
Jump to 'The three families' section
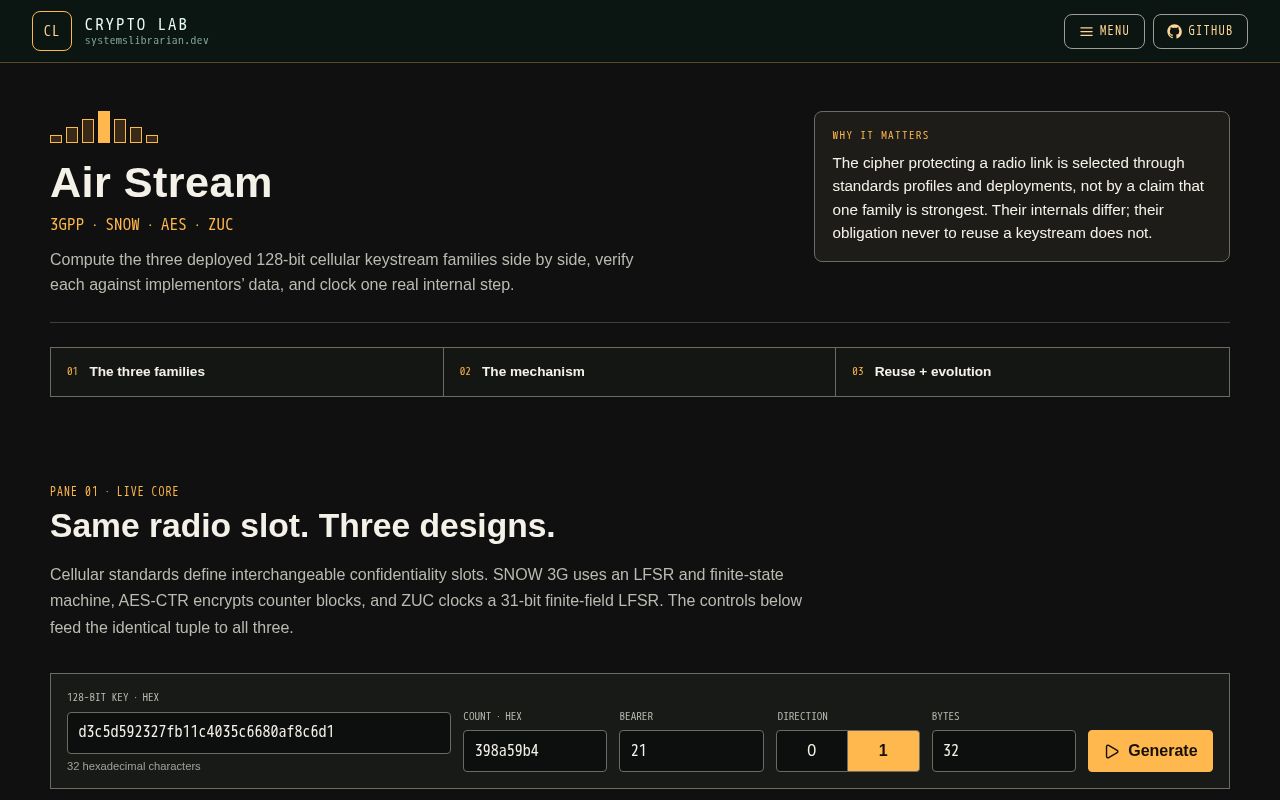[247, 372]
